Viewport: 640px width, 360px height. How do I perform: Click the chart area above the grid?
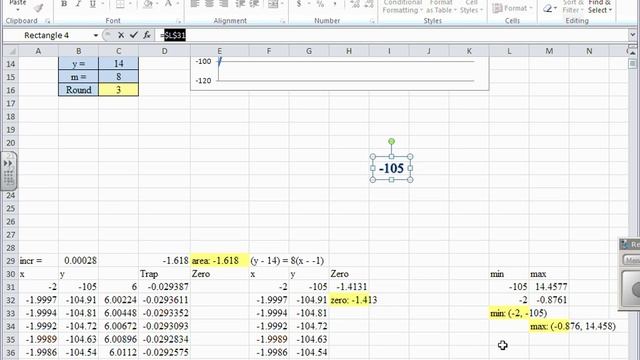pyautogui.click(x=340, y=74)
